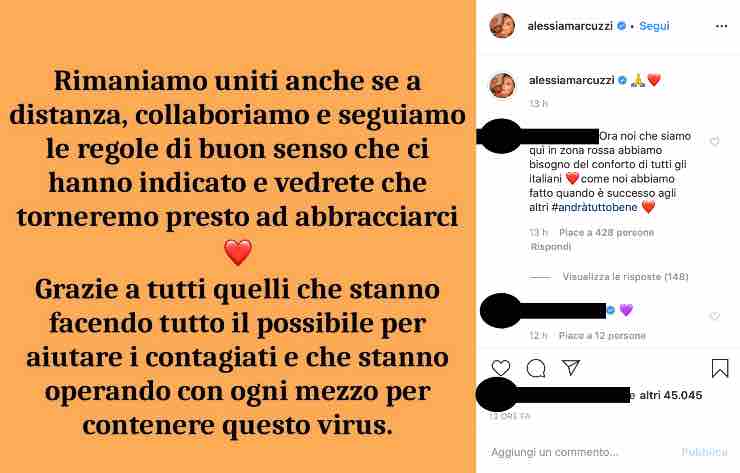740x473 pixels.
Task: Click Rispondi under the first comment
Action: click(x=551, y=246)
